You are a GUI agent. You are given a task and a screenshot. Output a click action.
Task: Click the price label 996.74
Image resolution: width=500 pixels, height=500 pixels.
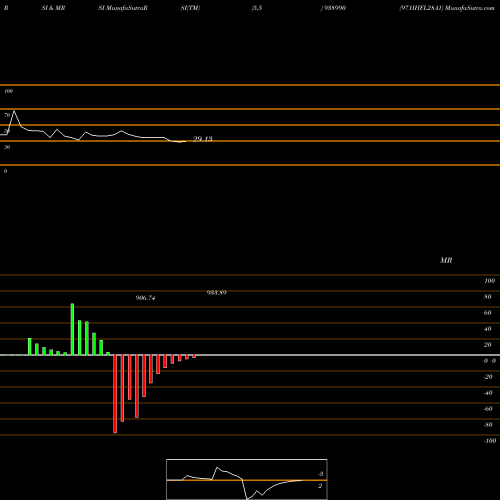coord(145,298)
